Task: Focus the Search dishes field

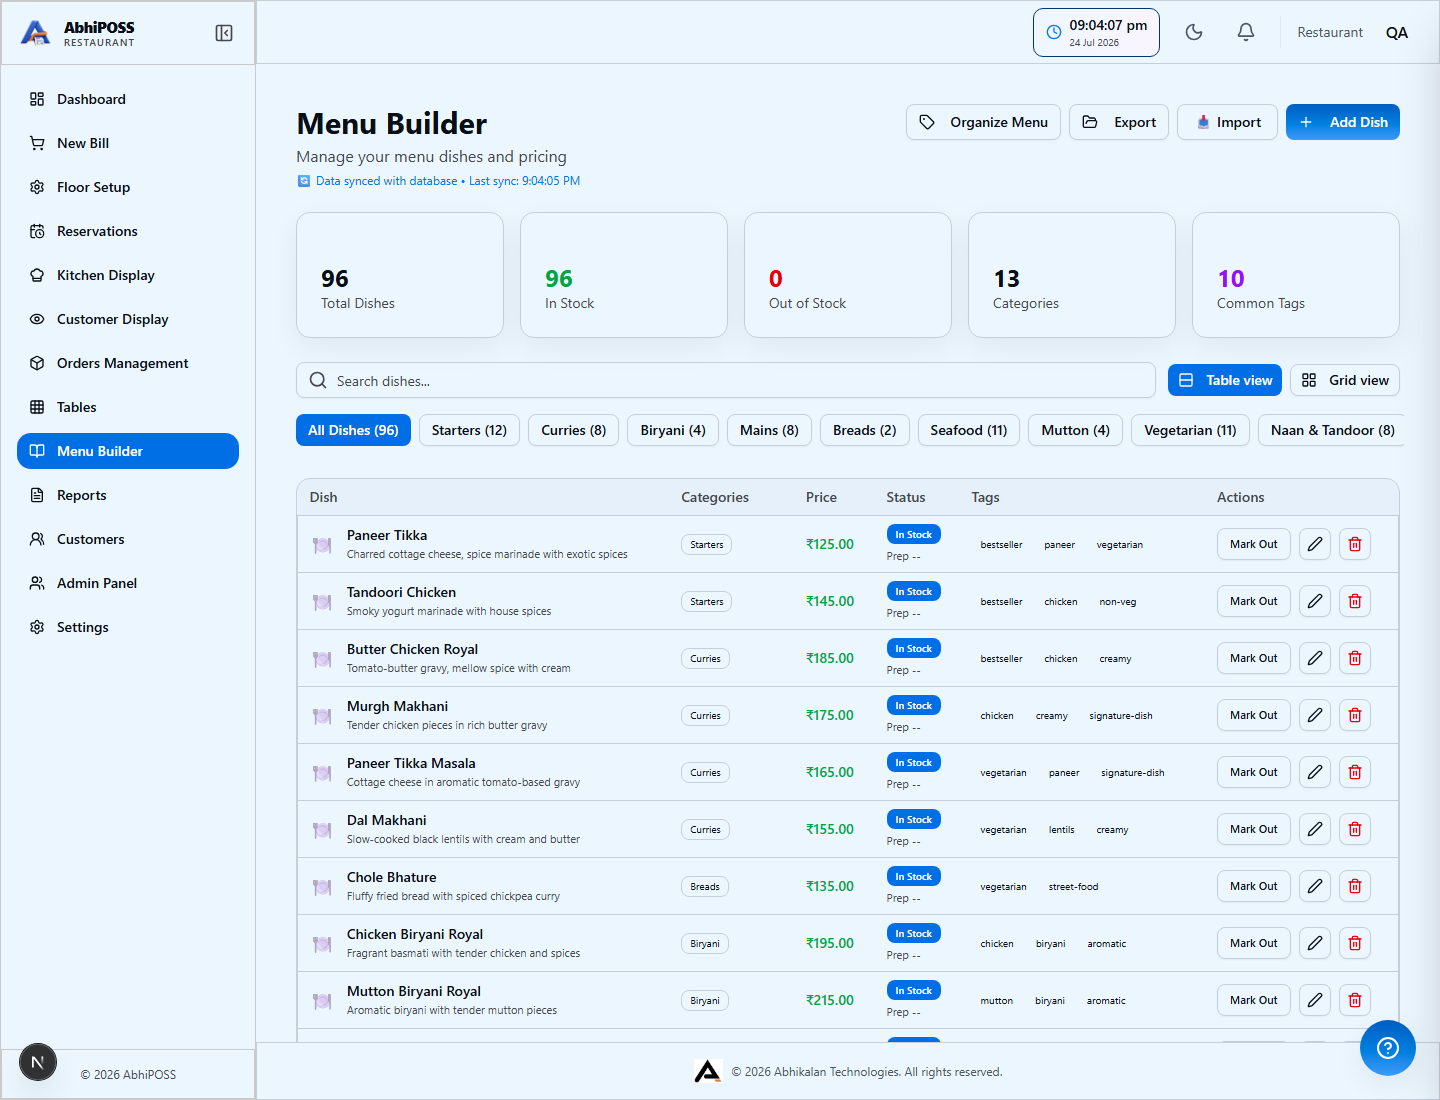Action: point(726,380)
